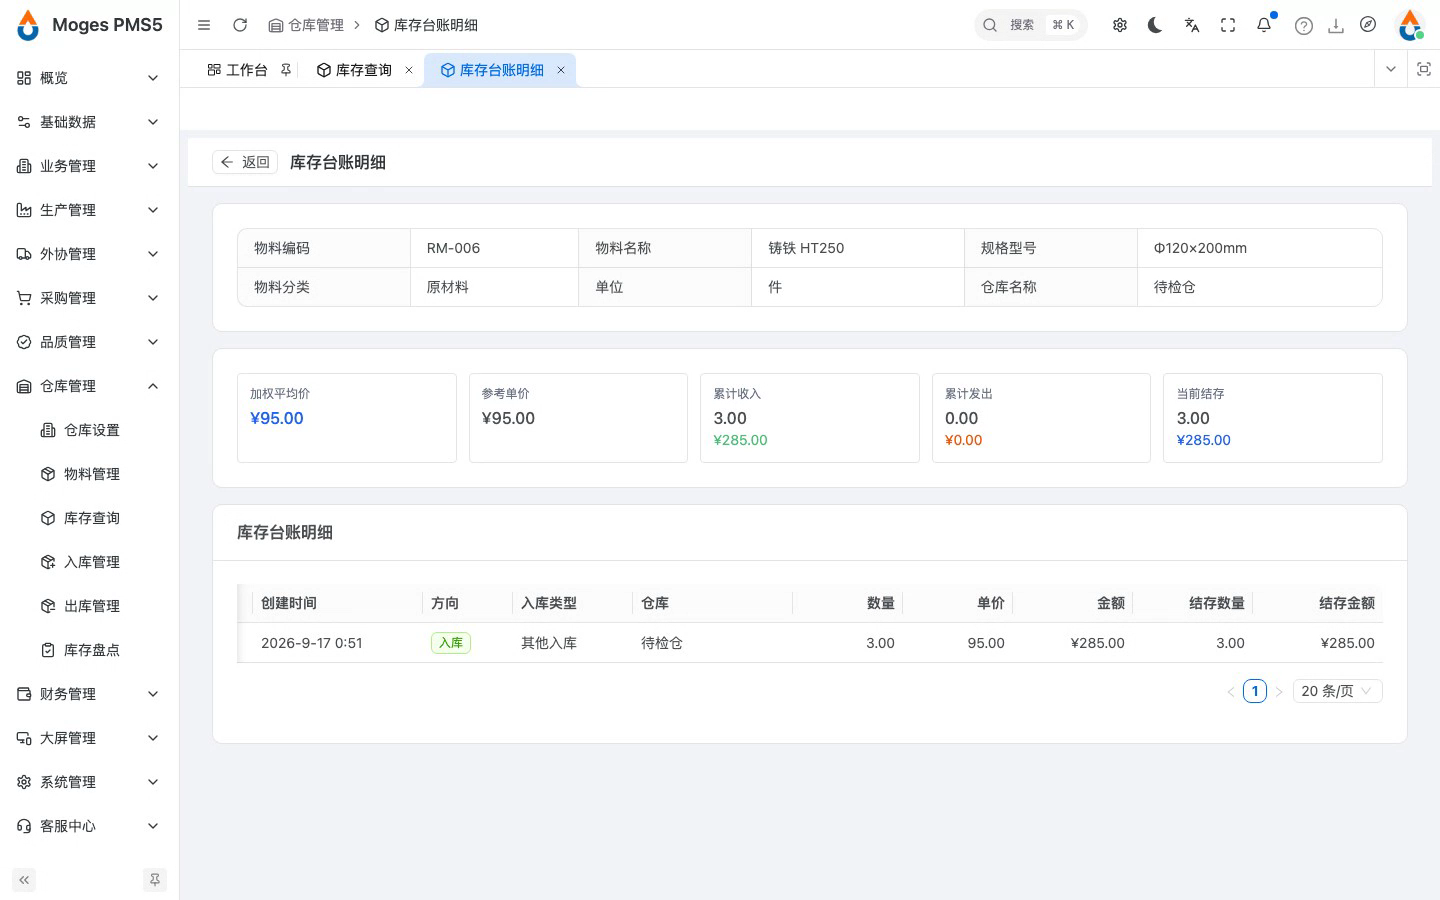
Task: Pin the sidebar with pin icon
Action: pos(155,880)
